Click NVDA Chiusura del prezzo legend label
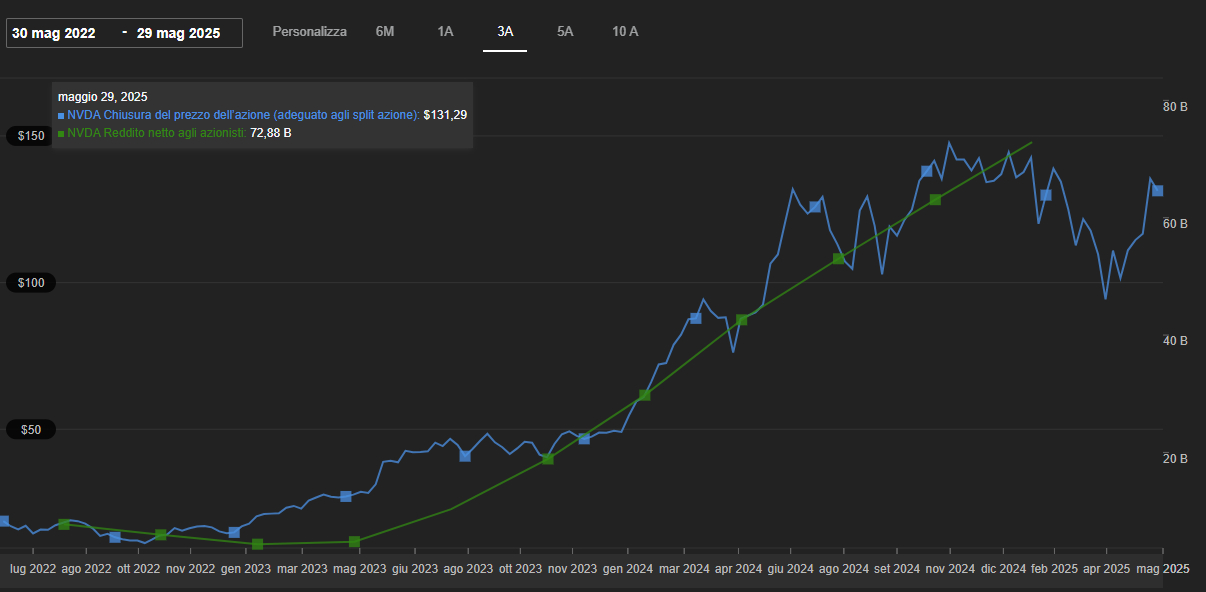This screenshot has height=592, width=1206. tap(243, 115)
